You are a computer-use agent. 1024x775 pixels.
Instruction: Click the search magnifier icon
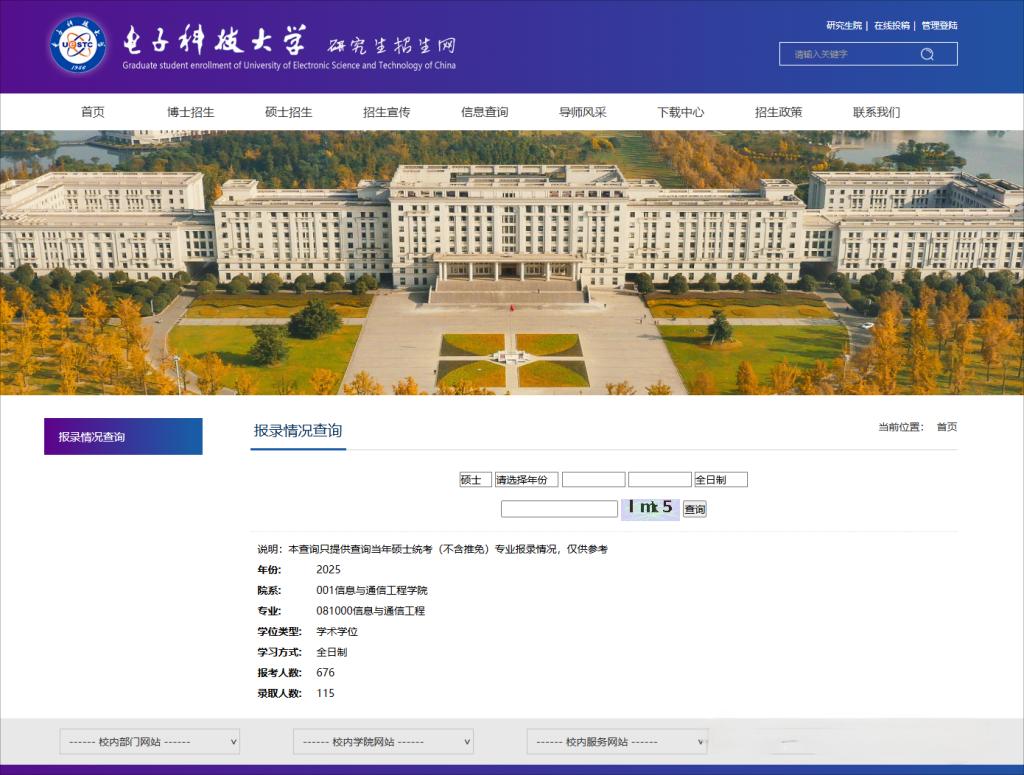point(927,54)
